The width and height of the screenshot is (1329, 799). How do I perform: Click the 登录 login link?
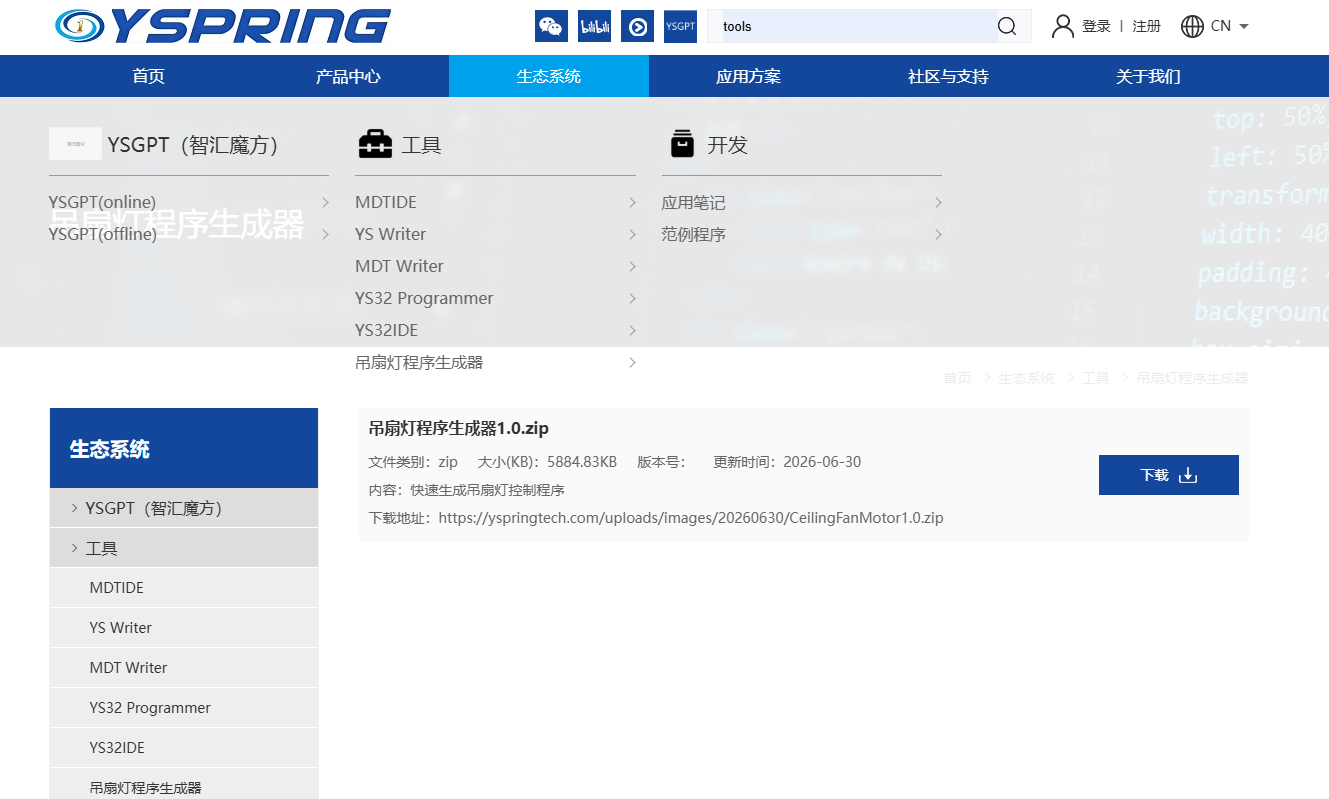1096,26
